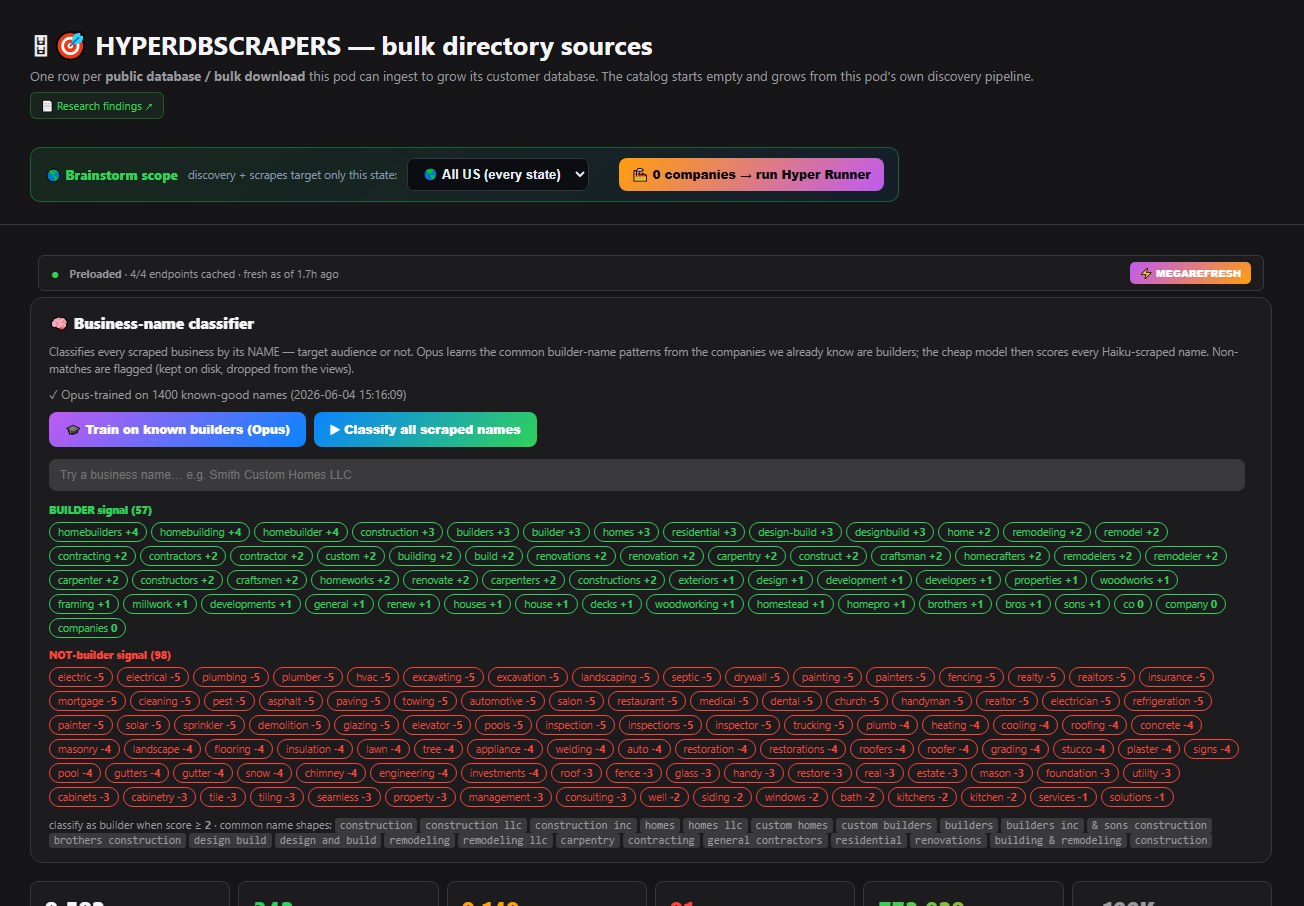This screenshot has width=1304, height=906.
Task: Click the electric -5 tag
Action: (x=81, y=677)
